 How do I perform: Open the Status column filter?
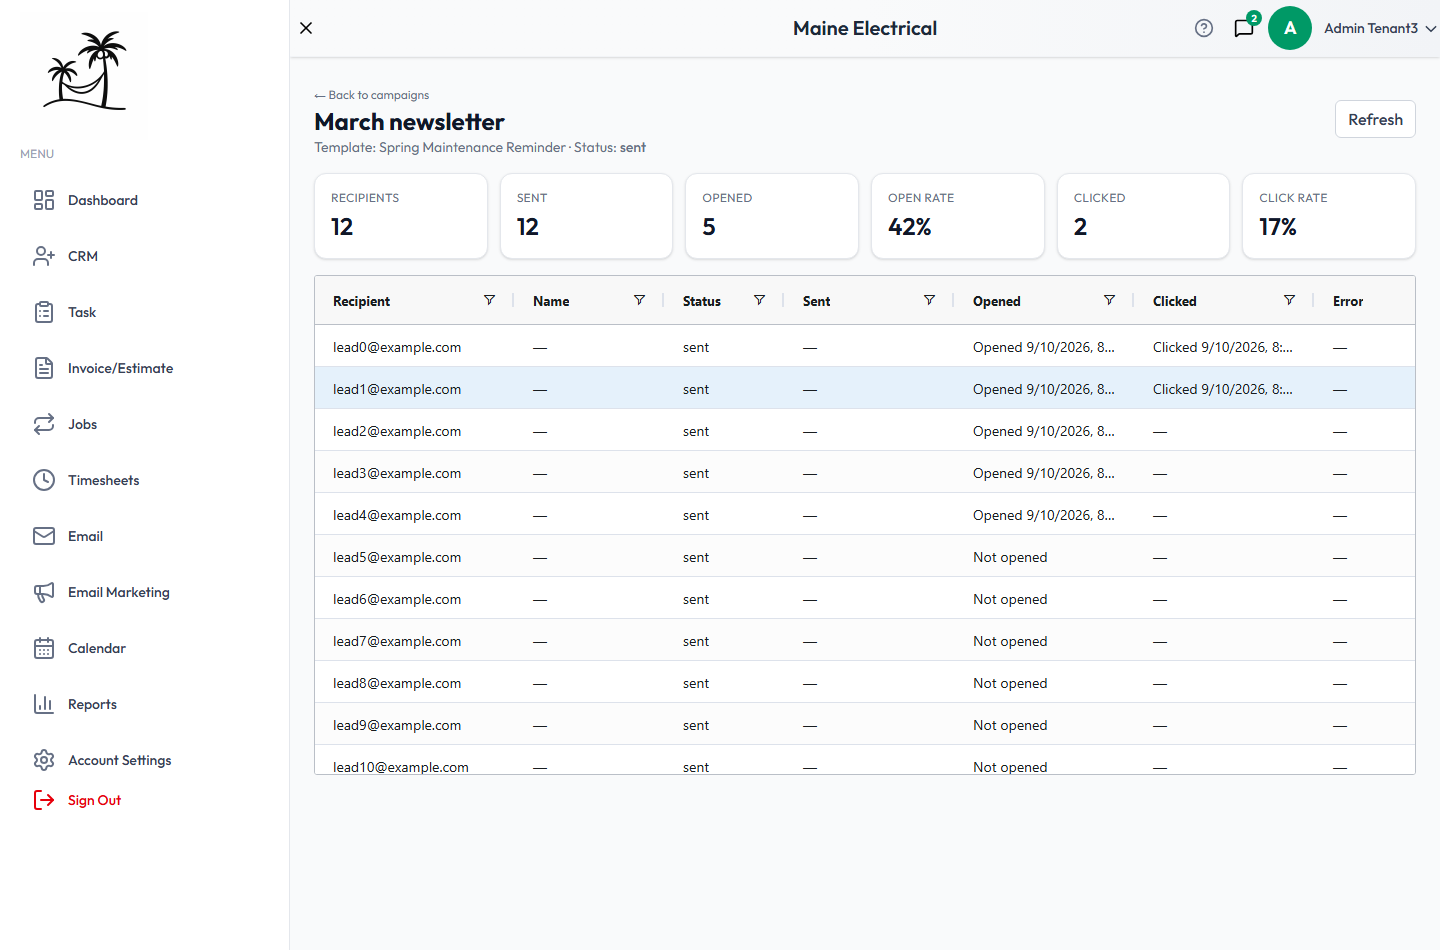[759, 300]
